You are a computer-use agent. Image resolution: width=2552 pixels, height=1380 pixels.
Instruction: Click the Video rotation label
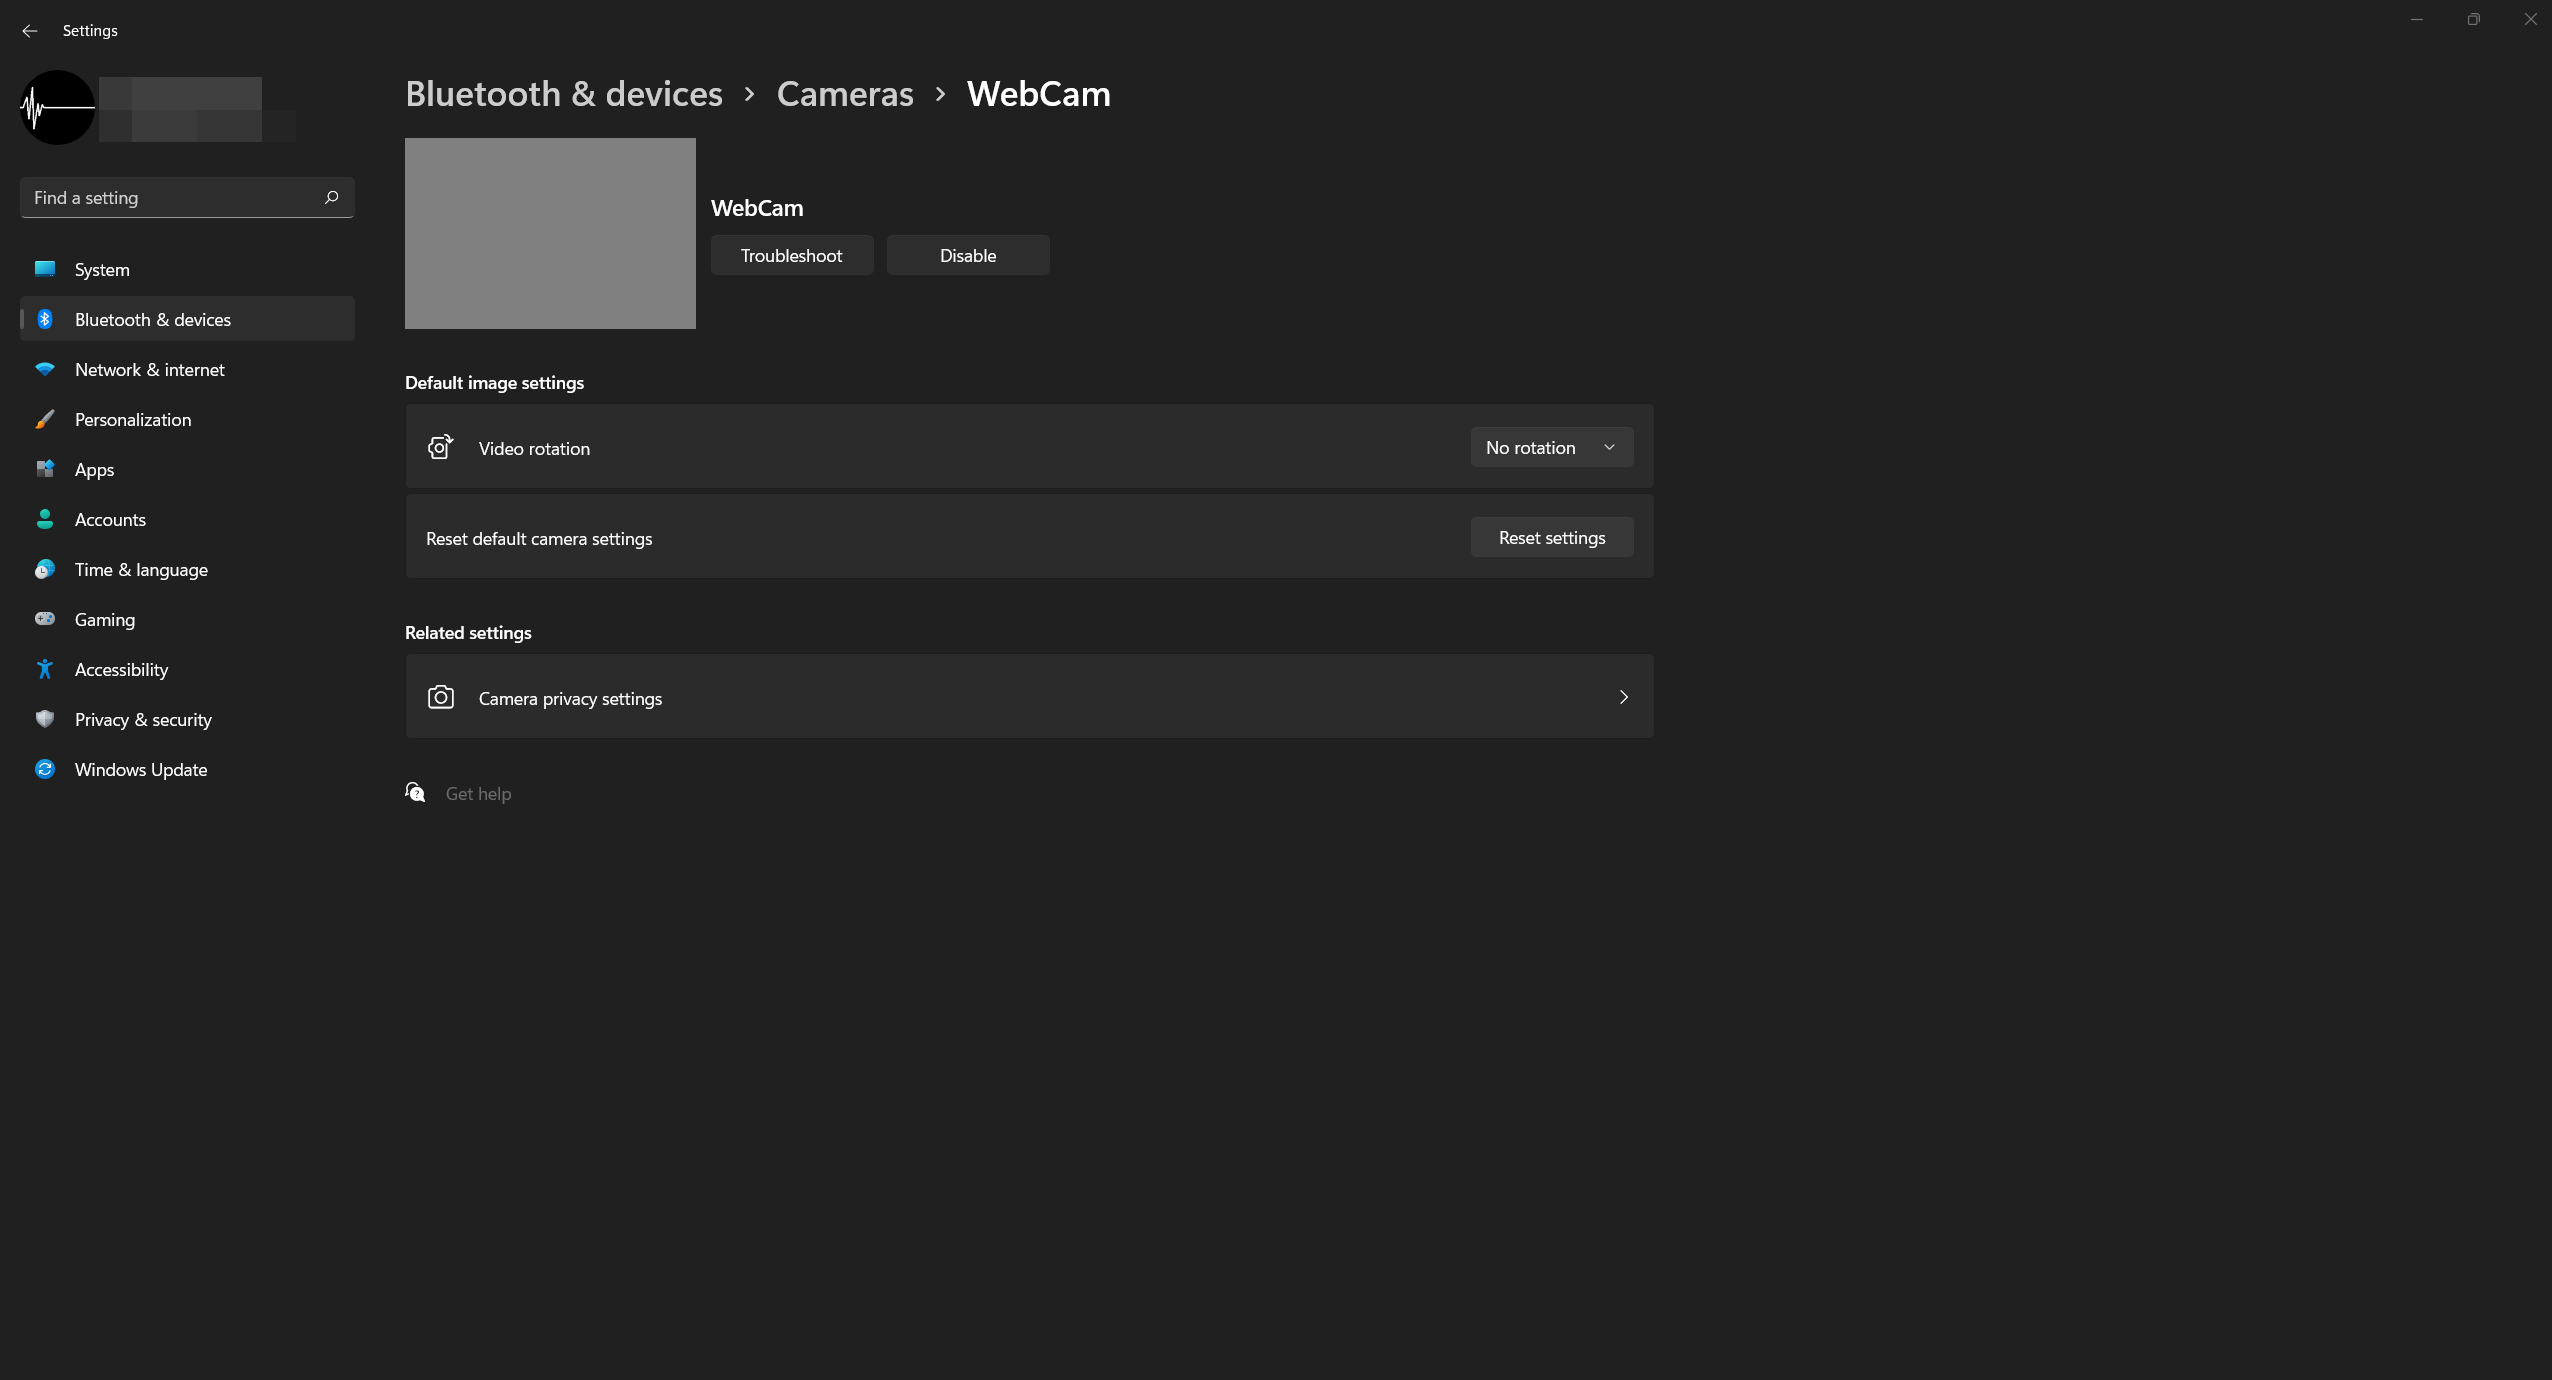534,448
